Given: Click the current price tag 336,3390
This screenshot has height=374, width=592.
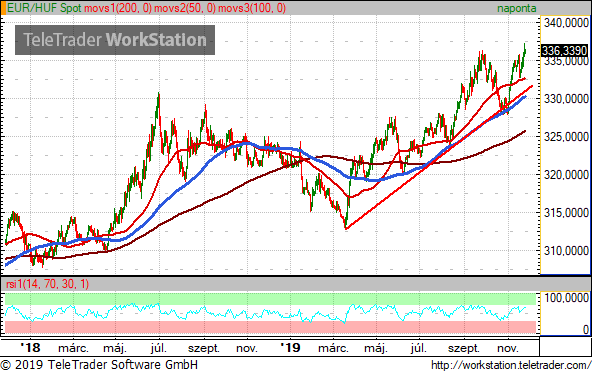Looking at the screenshot, I should pyautogui.click(x=564, y=51).
